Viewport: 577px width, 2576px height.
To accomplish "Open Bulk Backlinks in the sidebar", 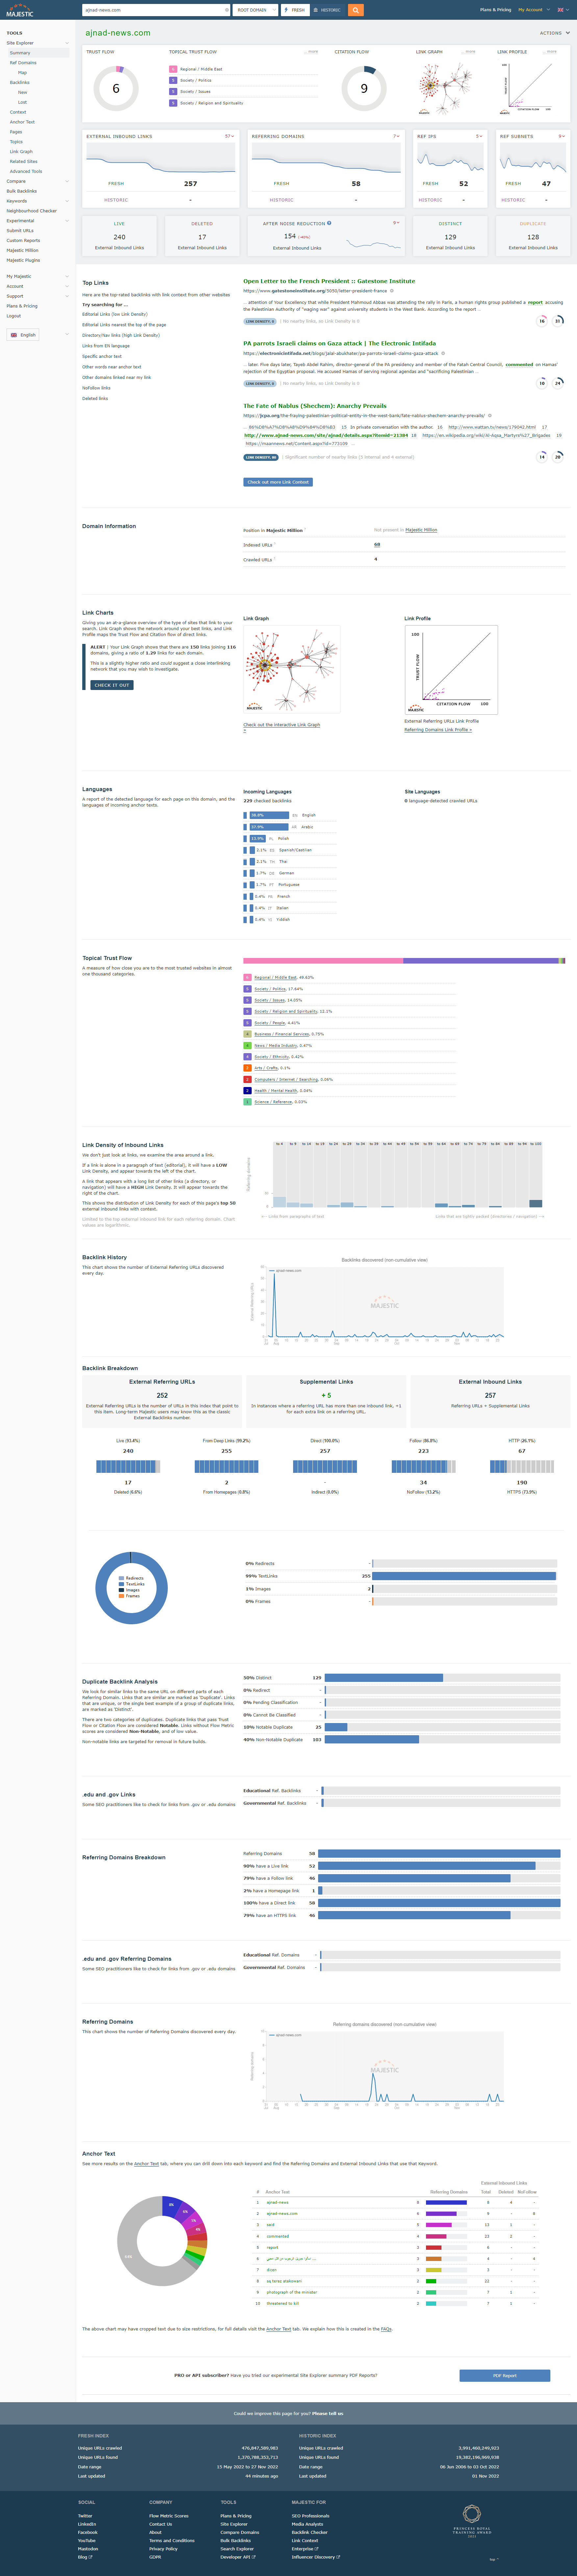I will coord(22,191).
